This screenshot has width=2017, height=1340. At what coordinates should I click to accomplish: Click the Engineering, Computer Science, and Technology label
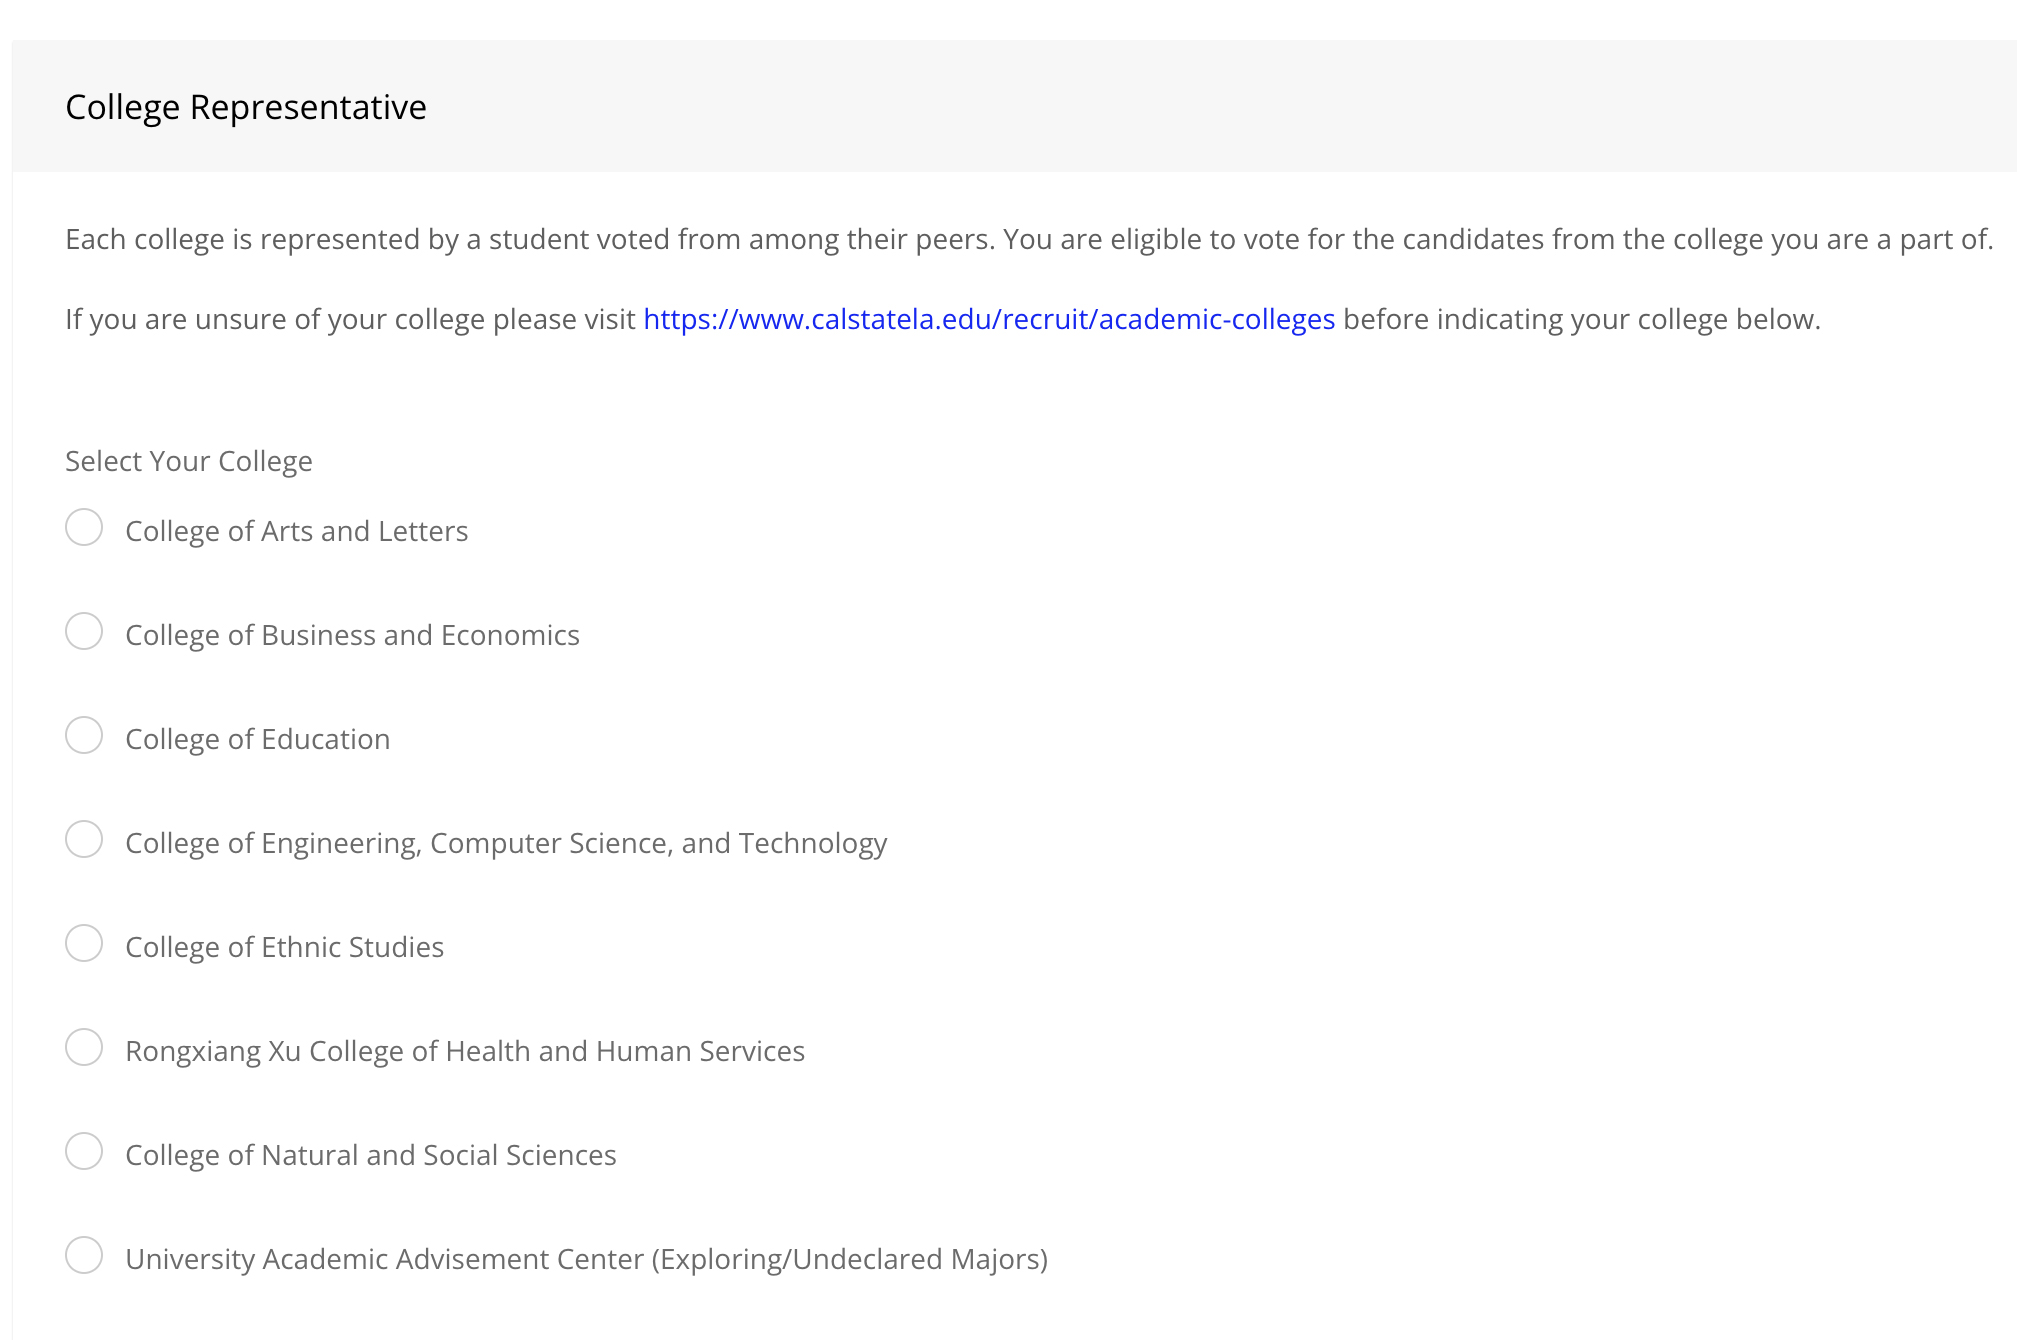coord(506,842)
